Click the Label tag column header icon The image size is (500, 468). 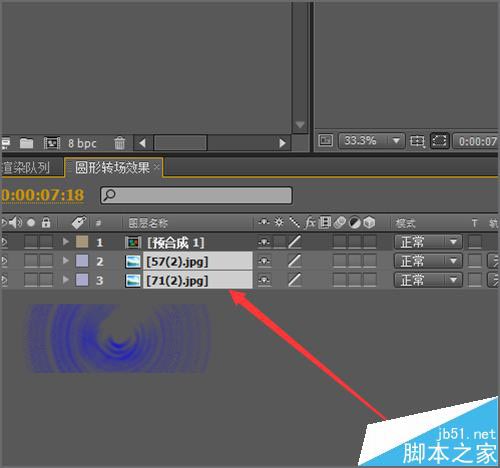[79, 223]
